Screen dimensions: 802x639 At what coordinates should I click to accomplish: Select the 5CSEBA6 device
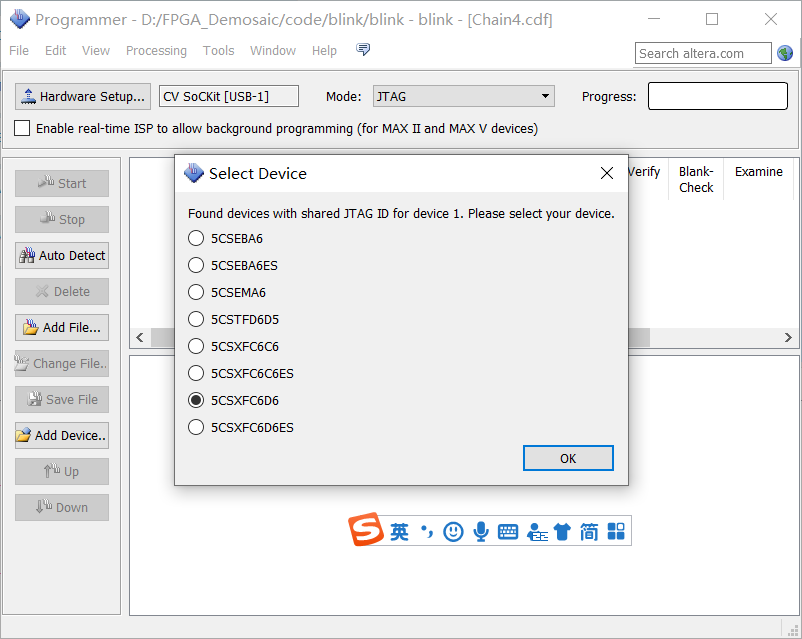click(197, 238)
